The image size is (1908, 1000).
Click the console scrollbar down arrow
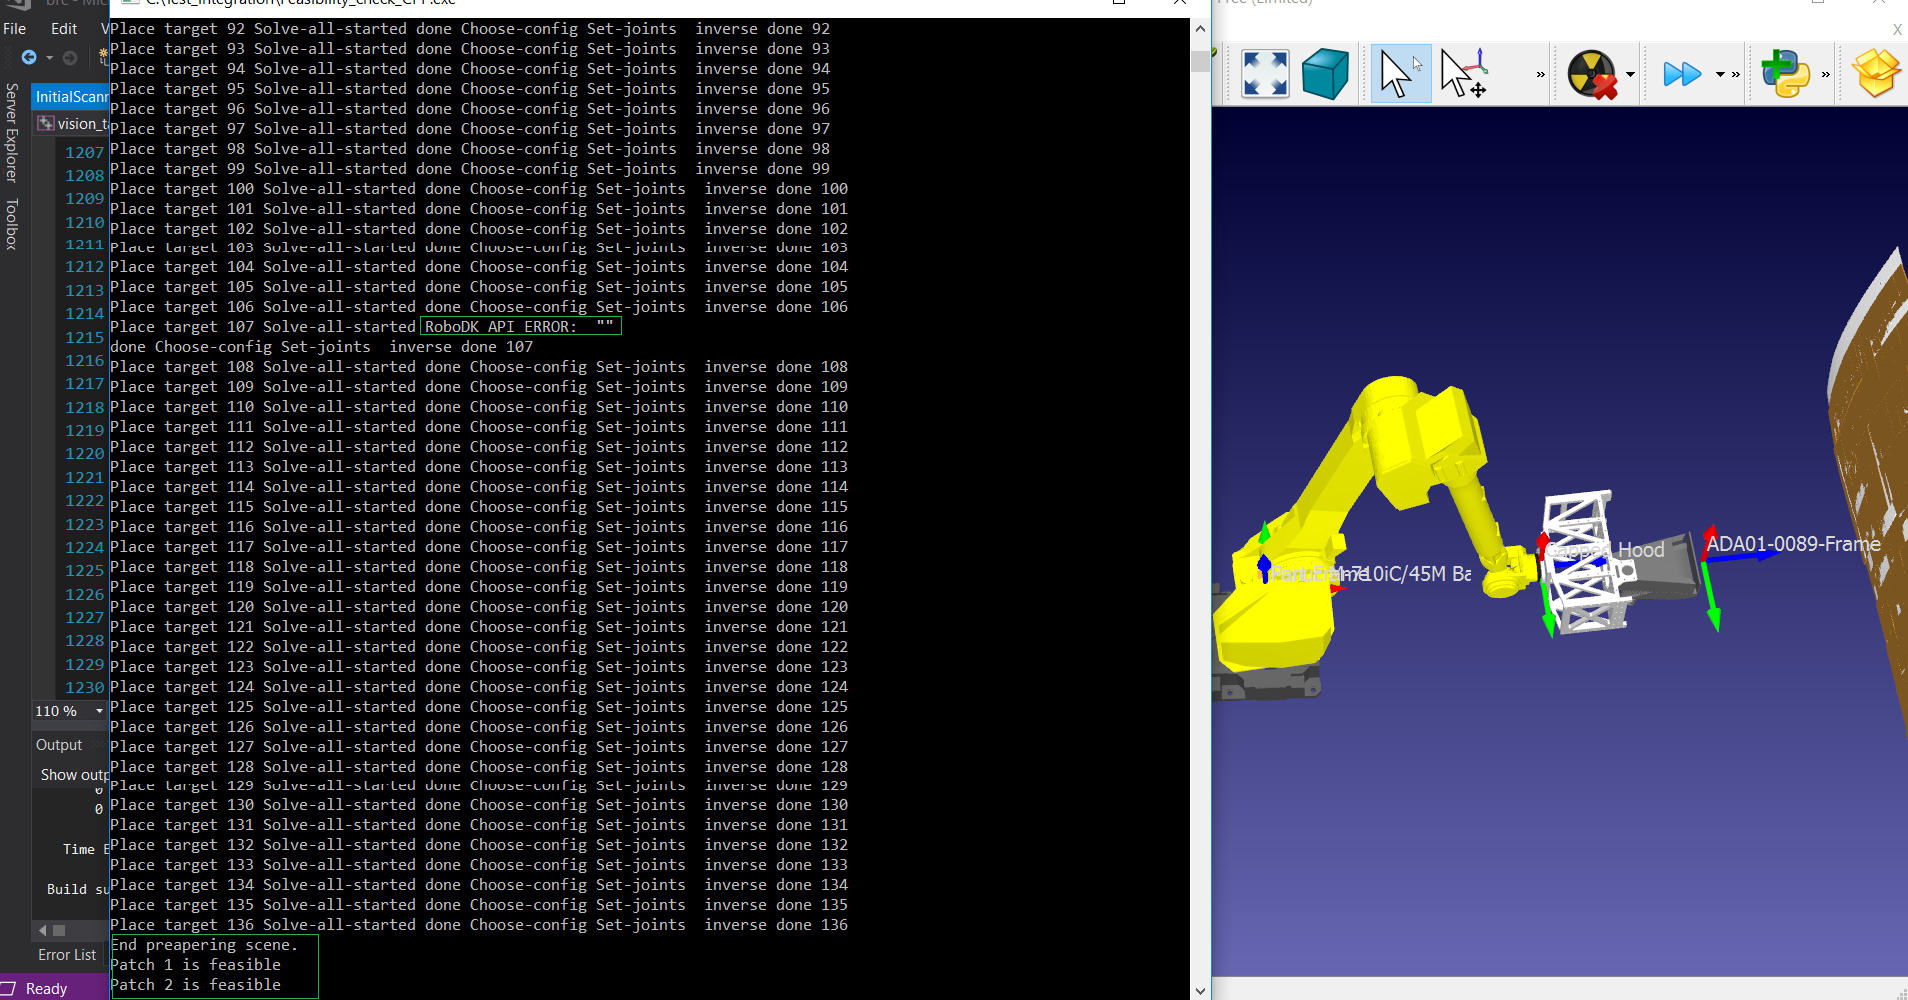[1200, 990]
